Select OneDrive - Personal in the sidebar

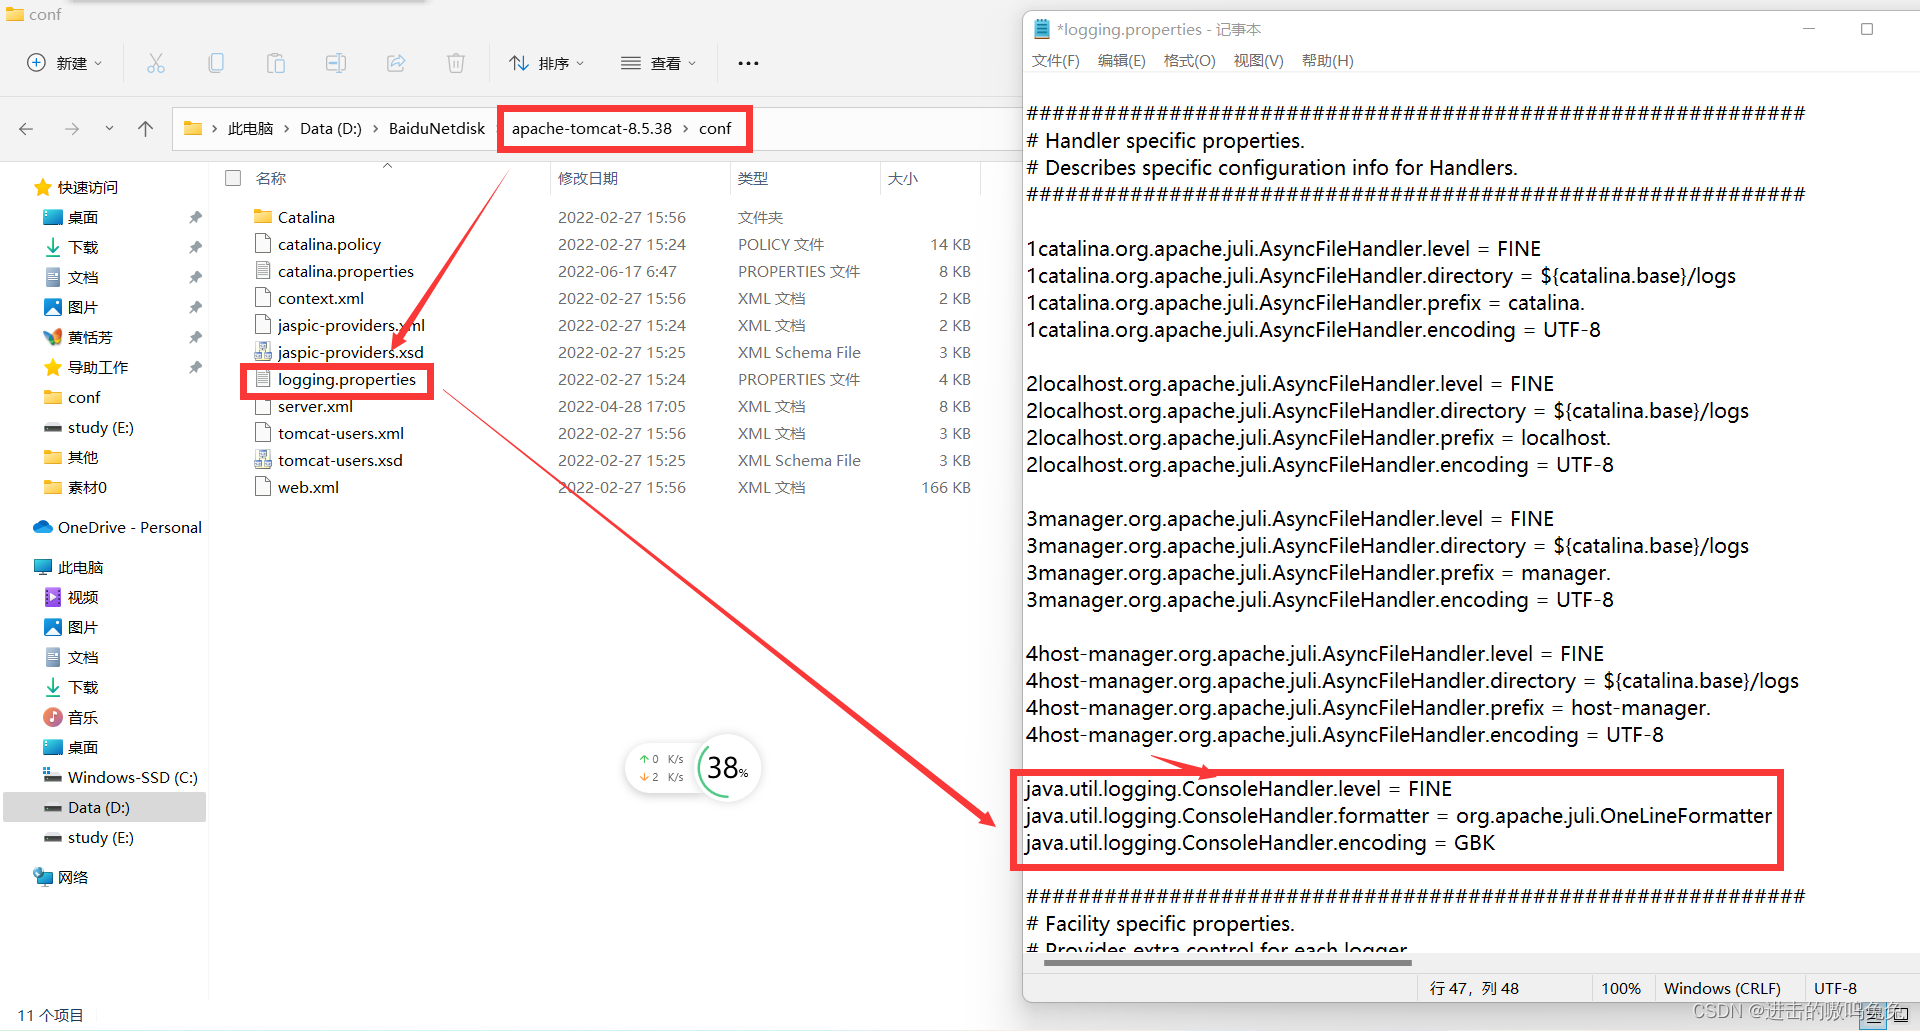[116, 527]
